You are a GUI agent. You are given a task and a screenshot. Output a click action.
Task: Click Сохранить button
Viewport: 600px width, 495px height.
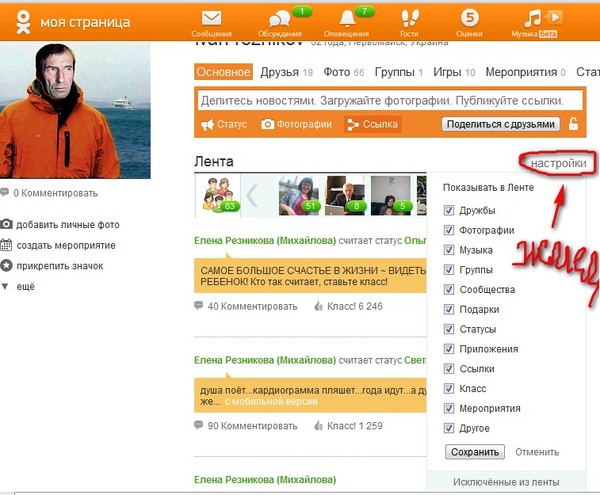pos(474,452)
